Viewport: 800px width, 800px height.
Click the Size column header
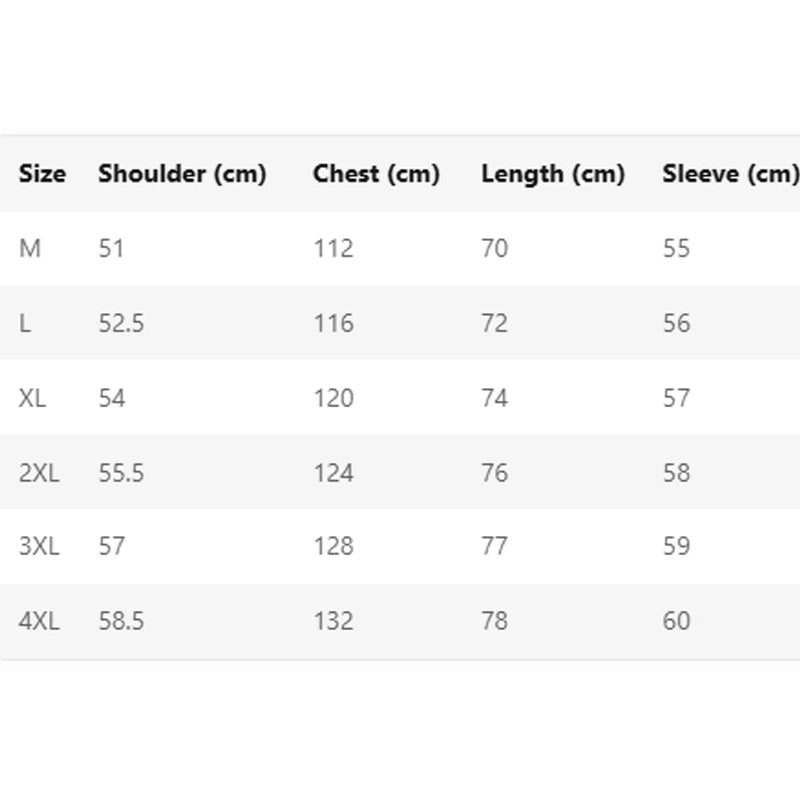pos(42,174)
